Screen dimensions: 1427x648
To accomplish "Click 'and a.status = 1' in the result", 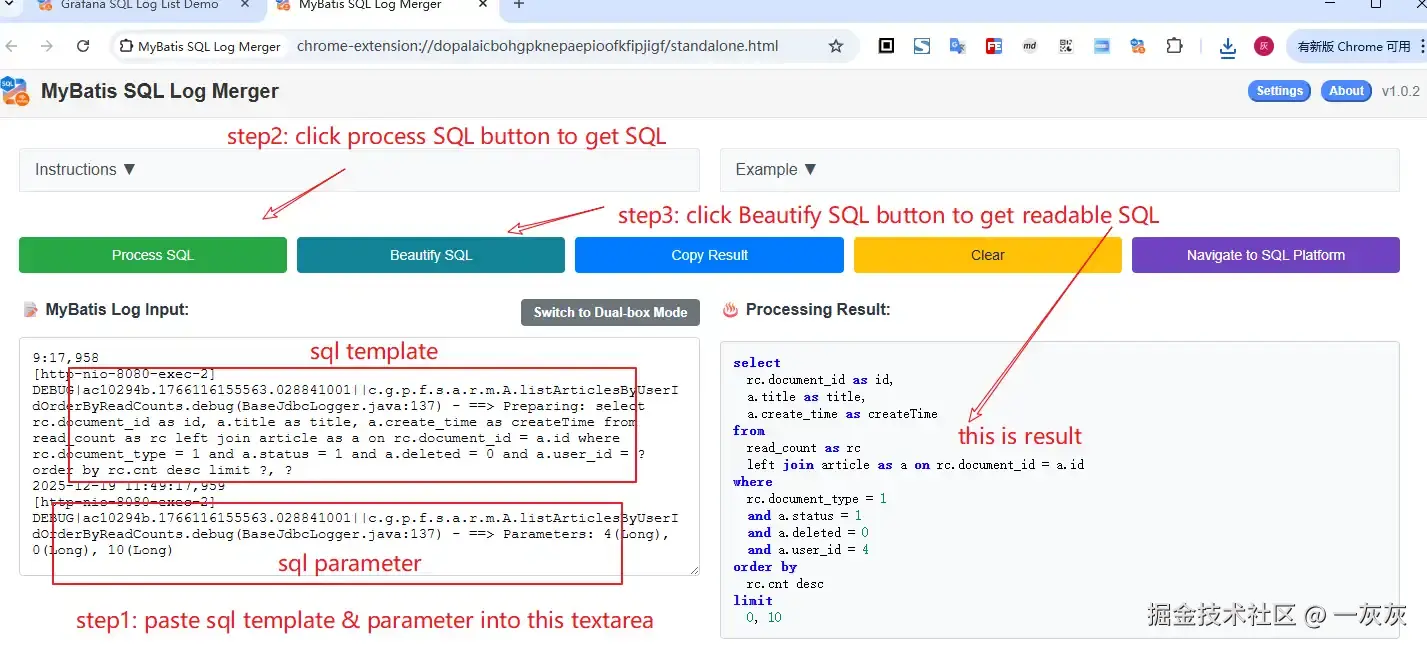I will click(804, 516).
